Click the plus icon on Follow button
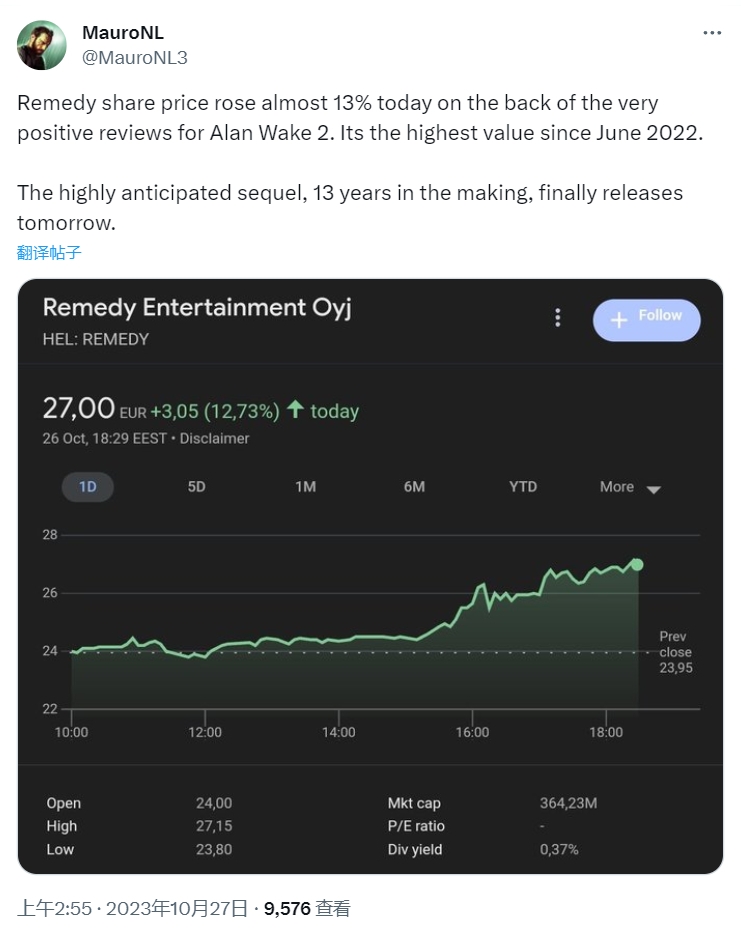The width and height of the screenshot is (741, 936). 619,319
